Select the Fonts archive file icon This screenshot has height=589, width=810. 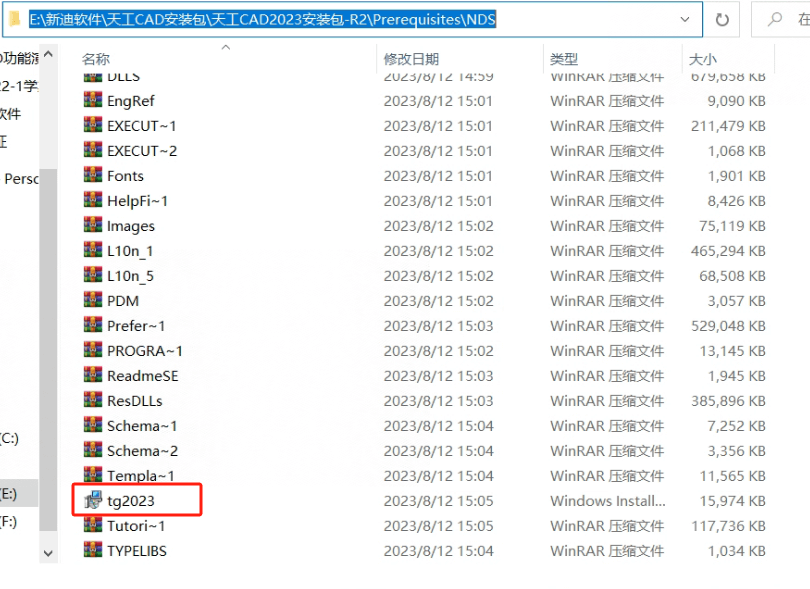pyautogui.click(x=93, y=175)
